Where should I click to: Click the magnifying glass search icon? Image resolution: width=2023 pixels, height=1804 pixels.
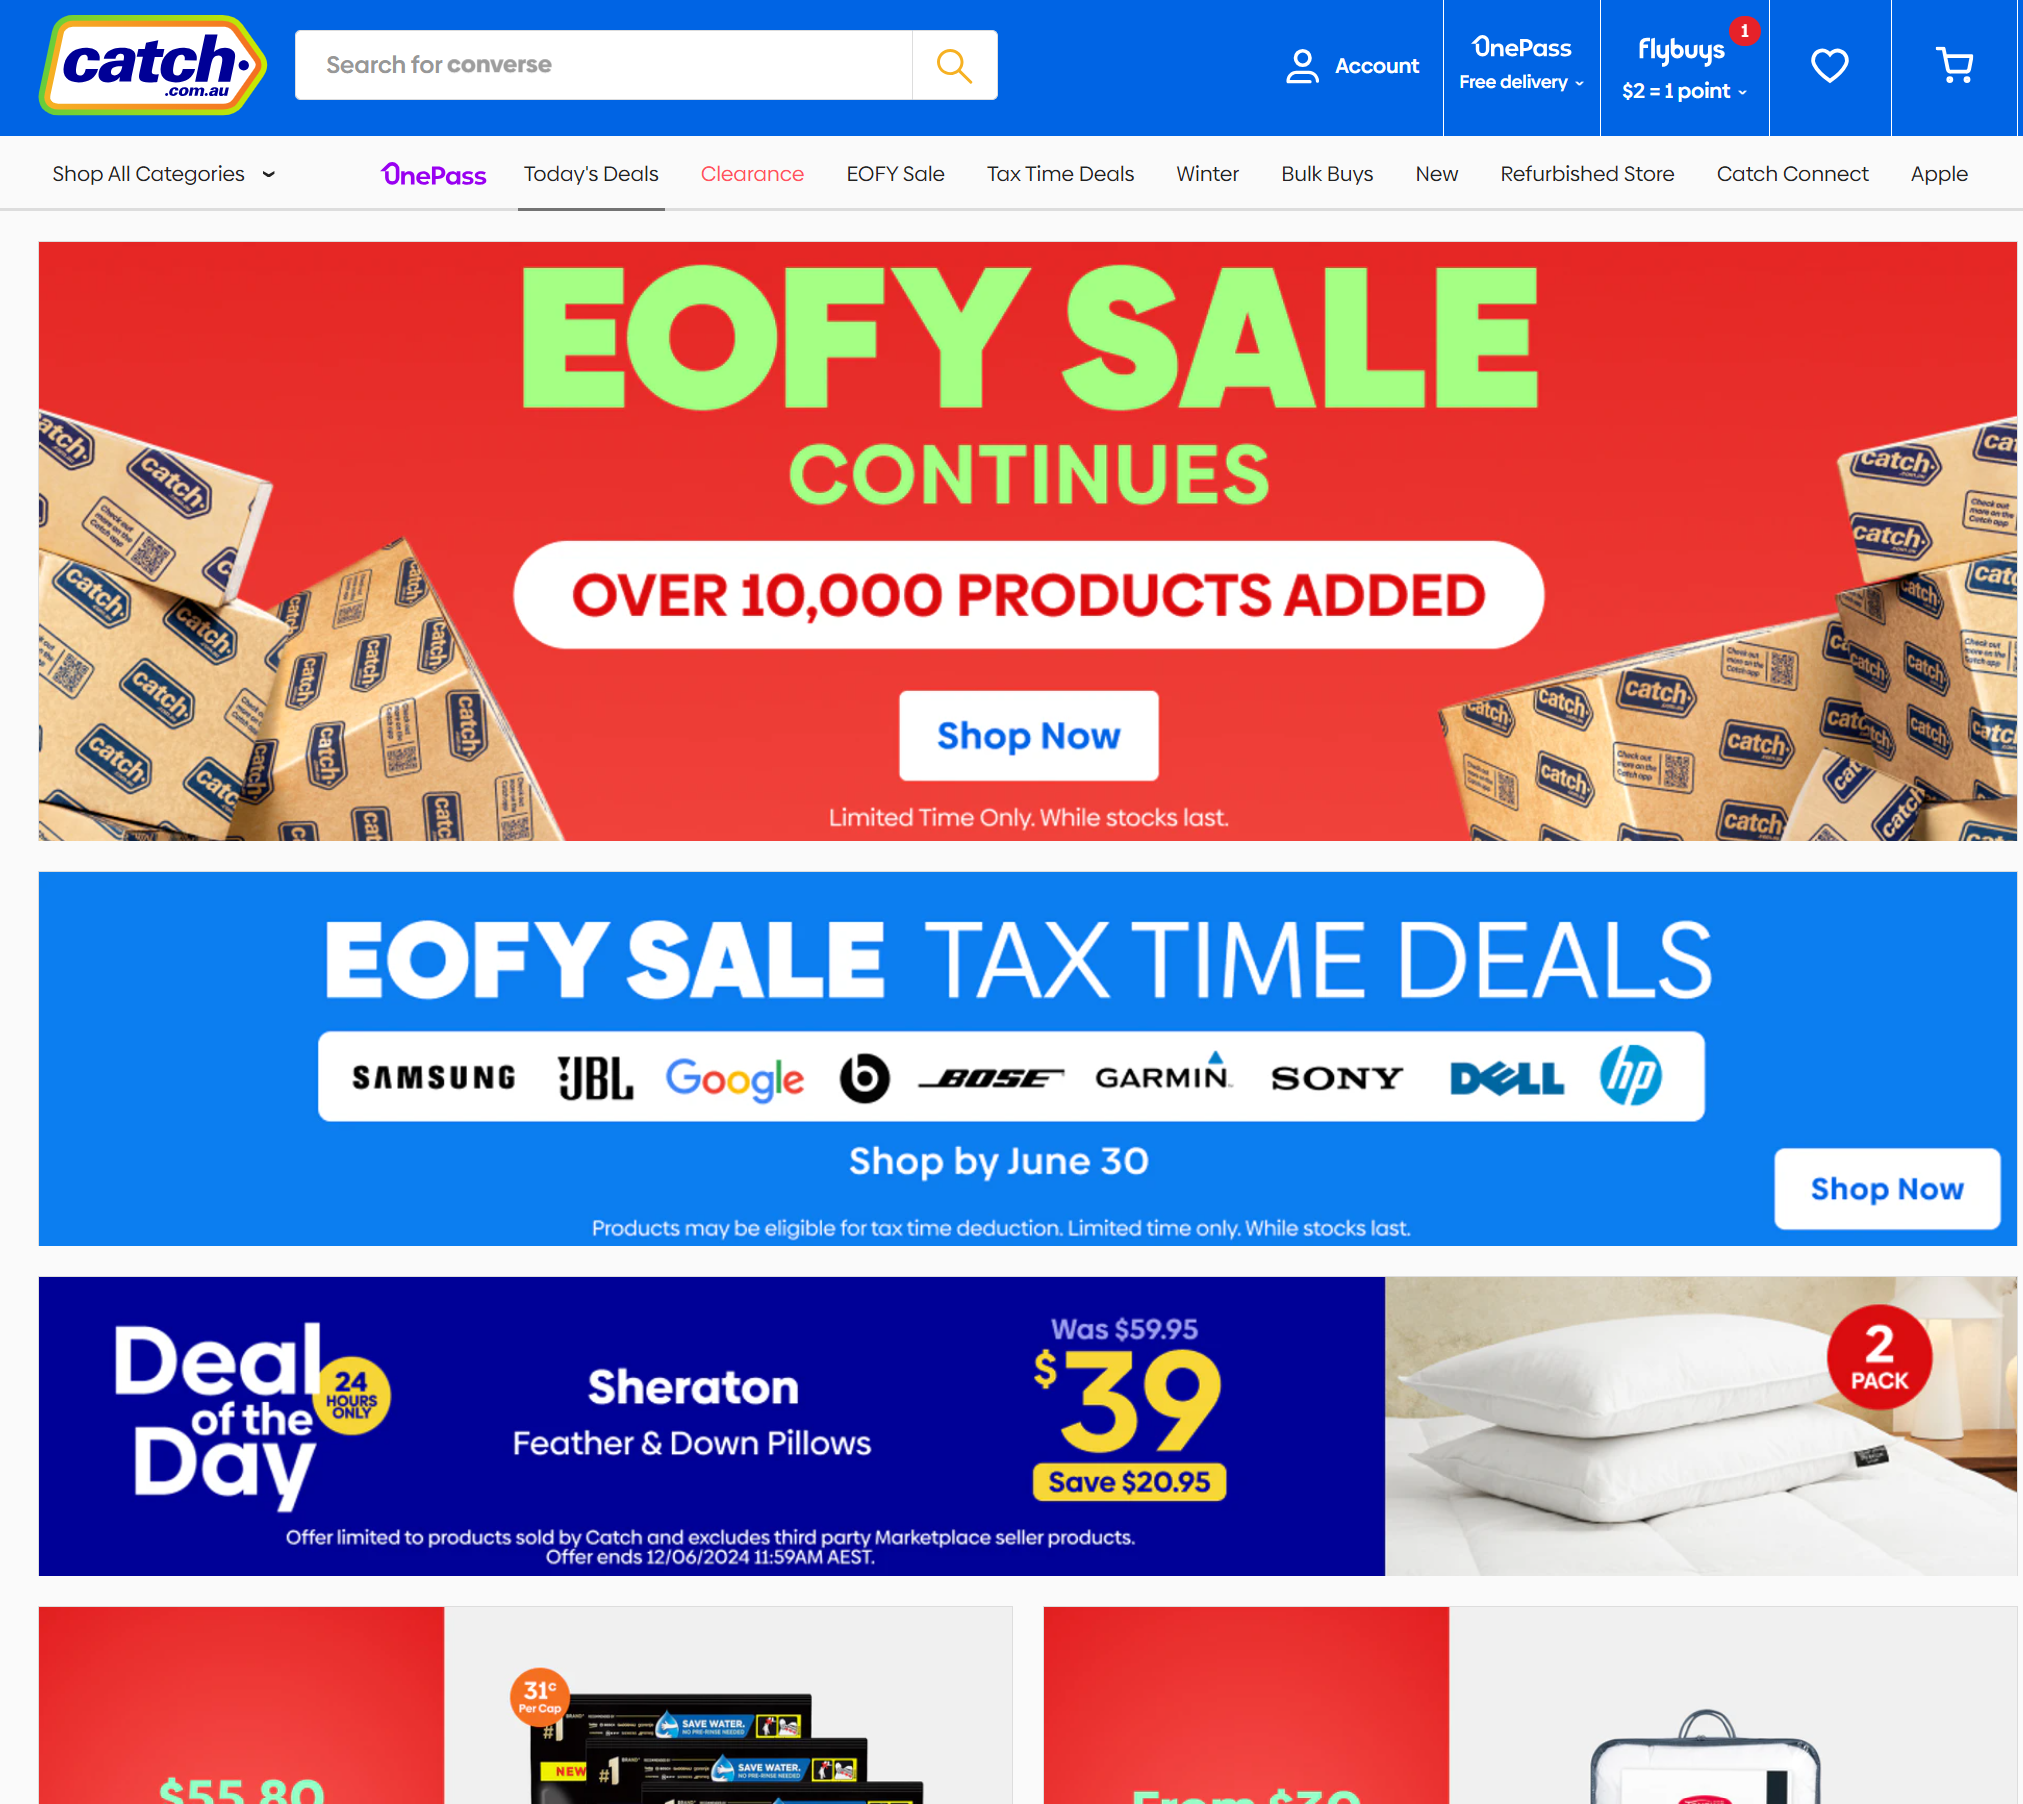click(x=954, y=65)
